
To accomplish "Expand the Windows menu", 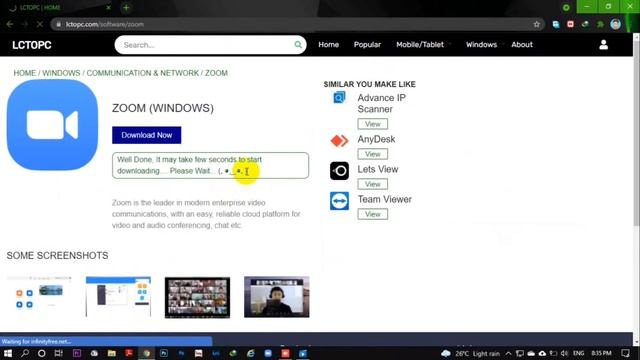I will (x=481, y=44).
